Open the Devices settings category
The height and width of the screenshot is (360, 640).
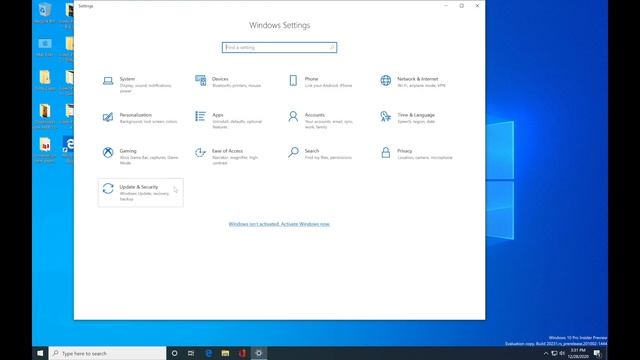(233, 84)
